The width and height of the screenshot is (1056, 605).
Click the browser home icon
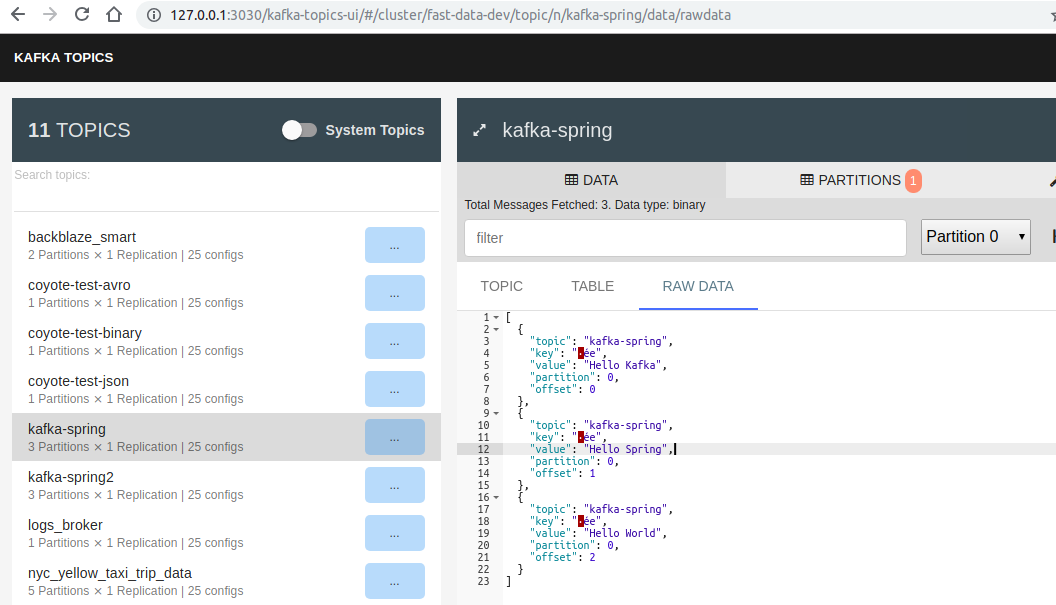click(113, 15)
